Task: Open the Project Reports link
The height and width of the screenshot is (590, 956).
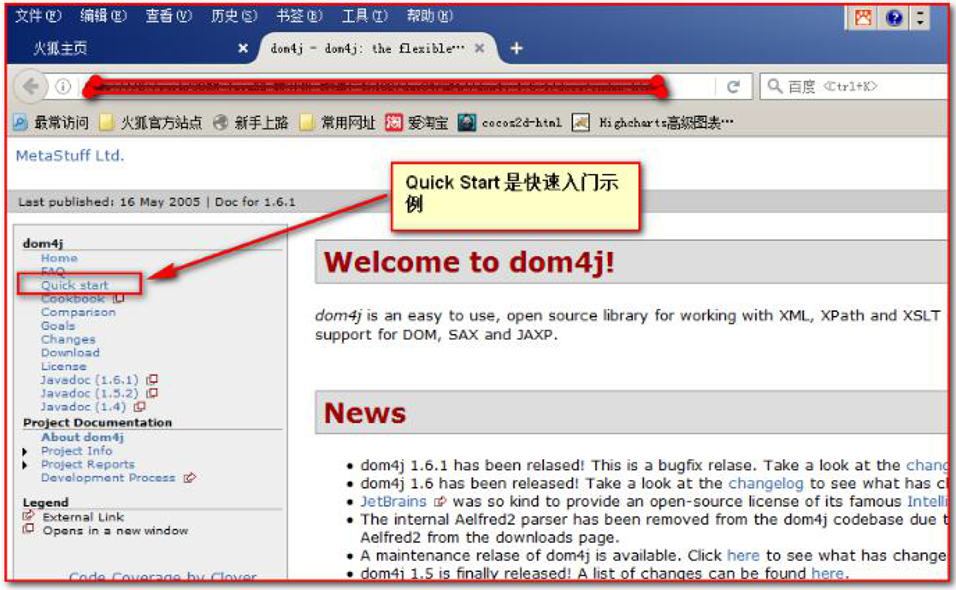Action: pos(88,464)
